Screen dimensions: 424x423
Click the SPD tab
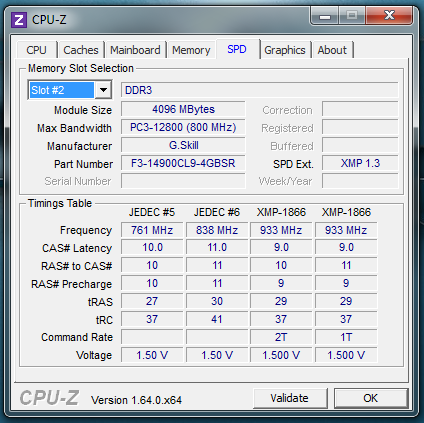click(x=237, y=49)
